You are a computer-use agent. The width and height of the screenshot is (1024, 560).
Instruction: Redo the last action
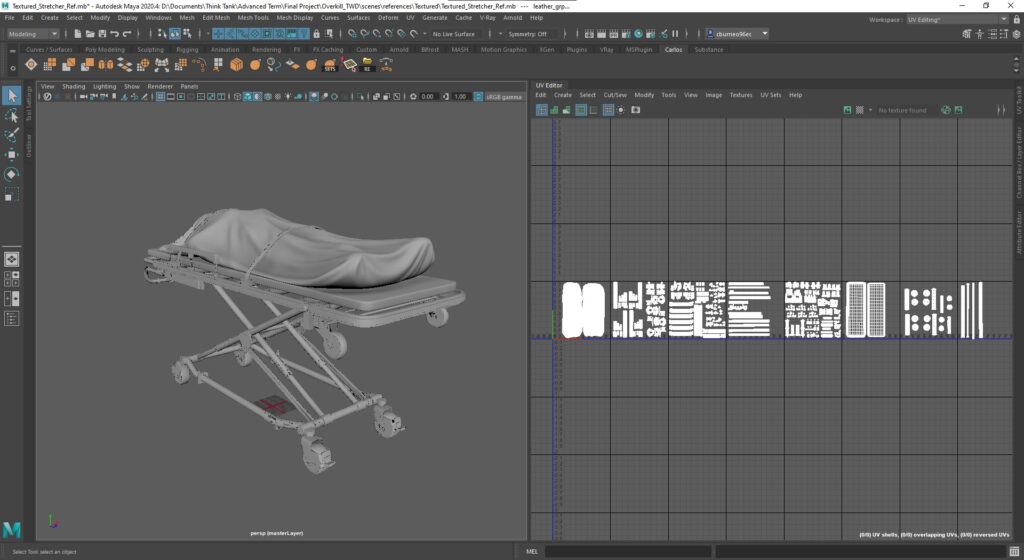[x=127, y=34]
